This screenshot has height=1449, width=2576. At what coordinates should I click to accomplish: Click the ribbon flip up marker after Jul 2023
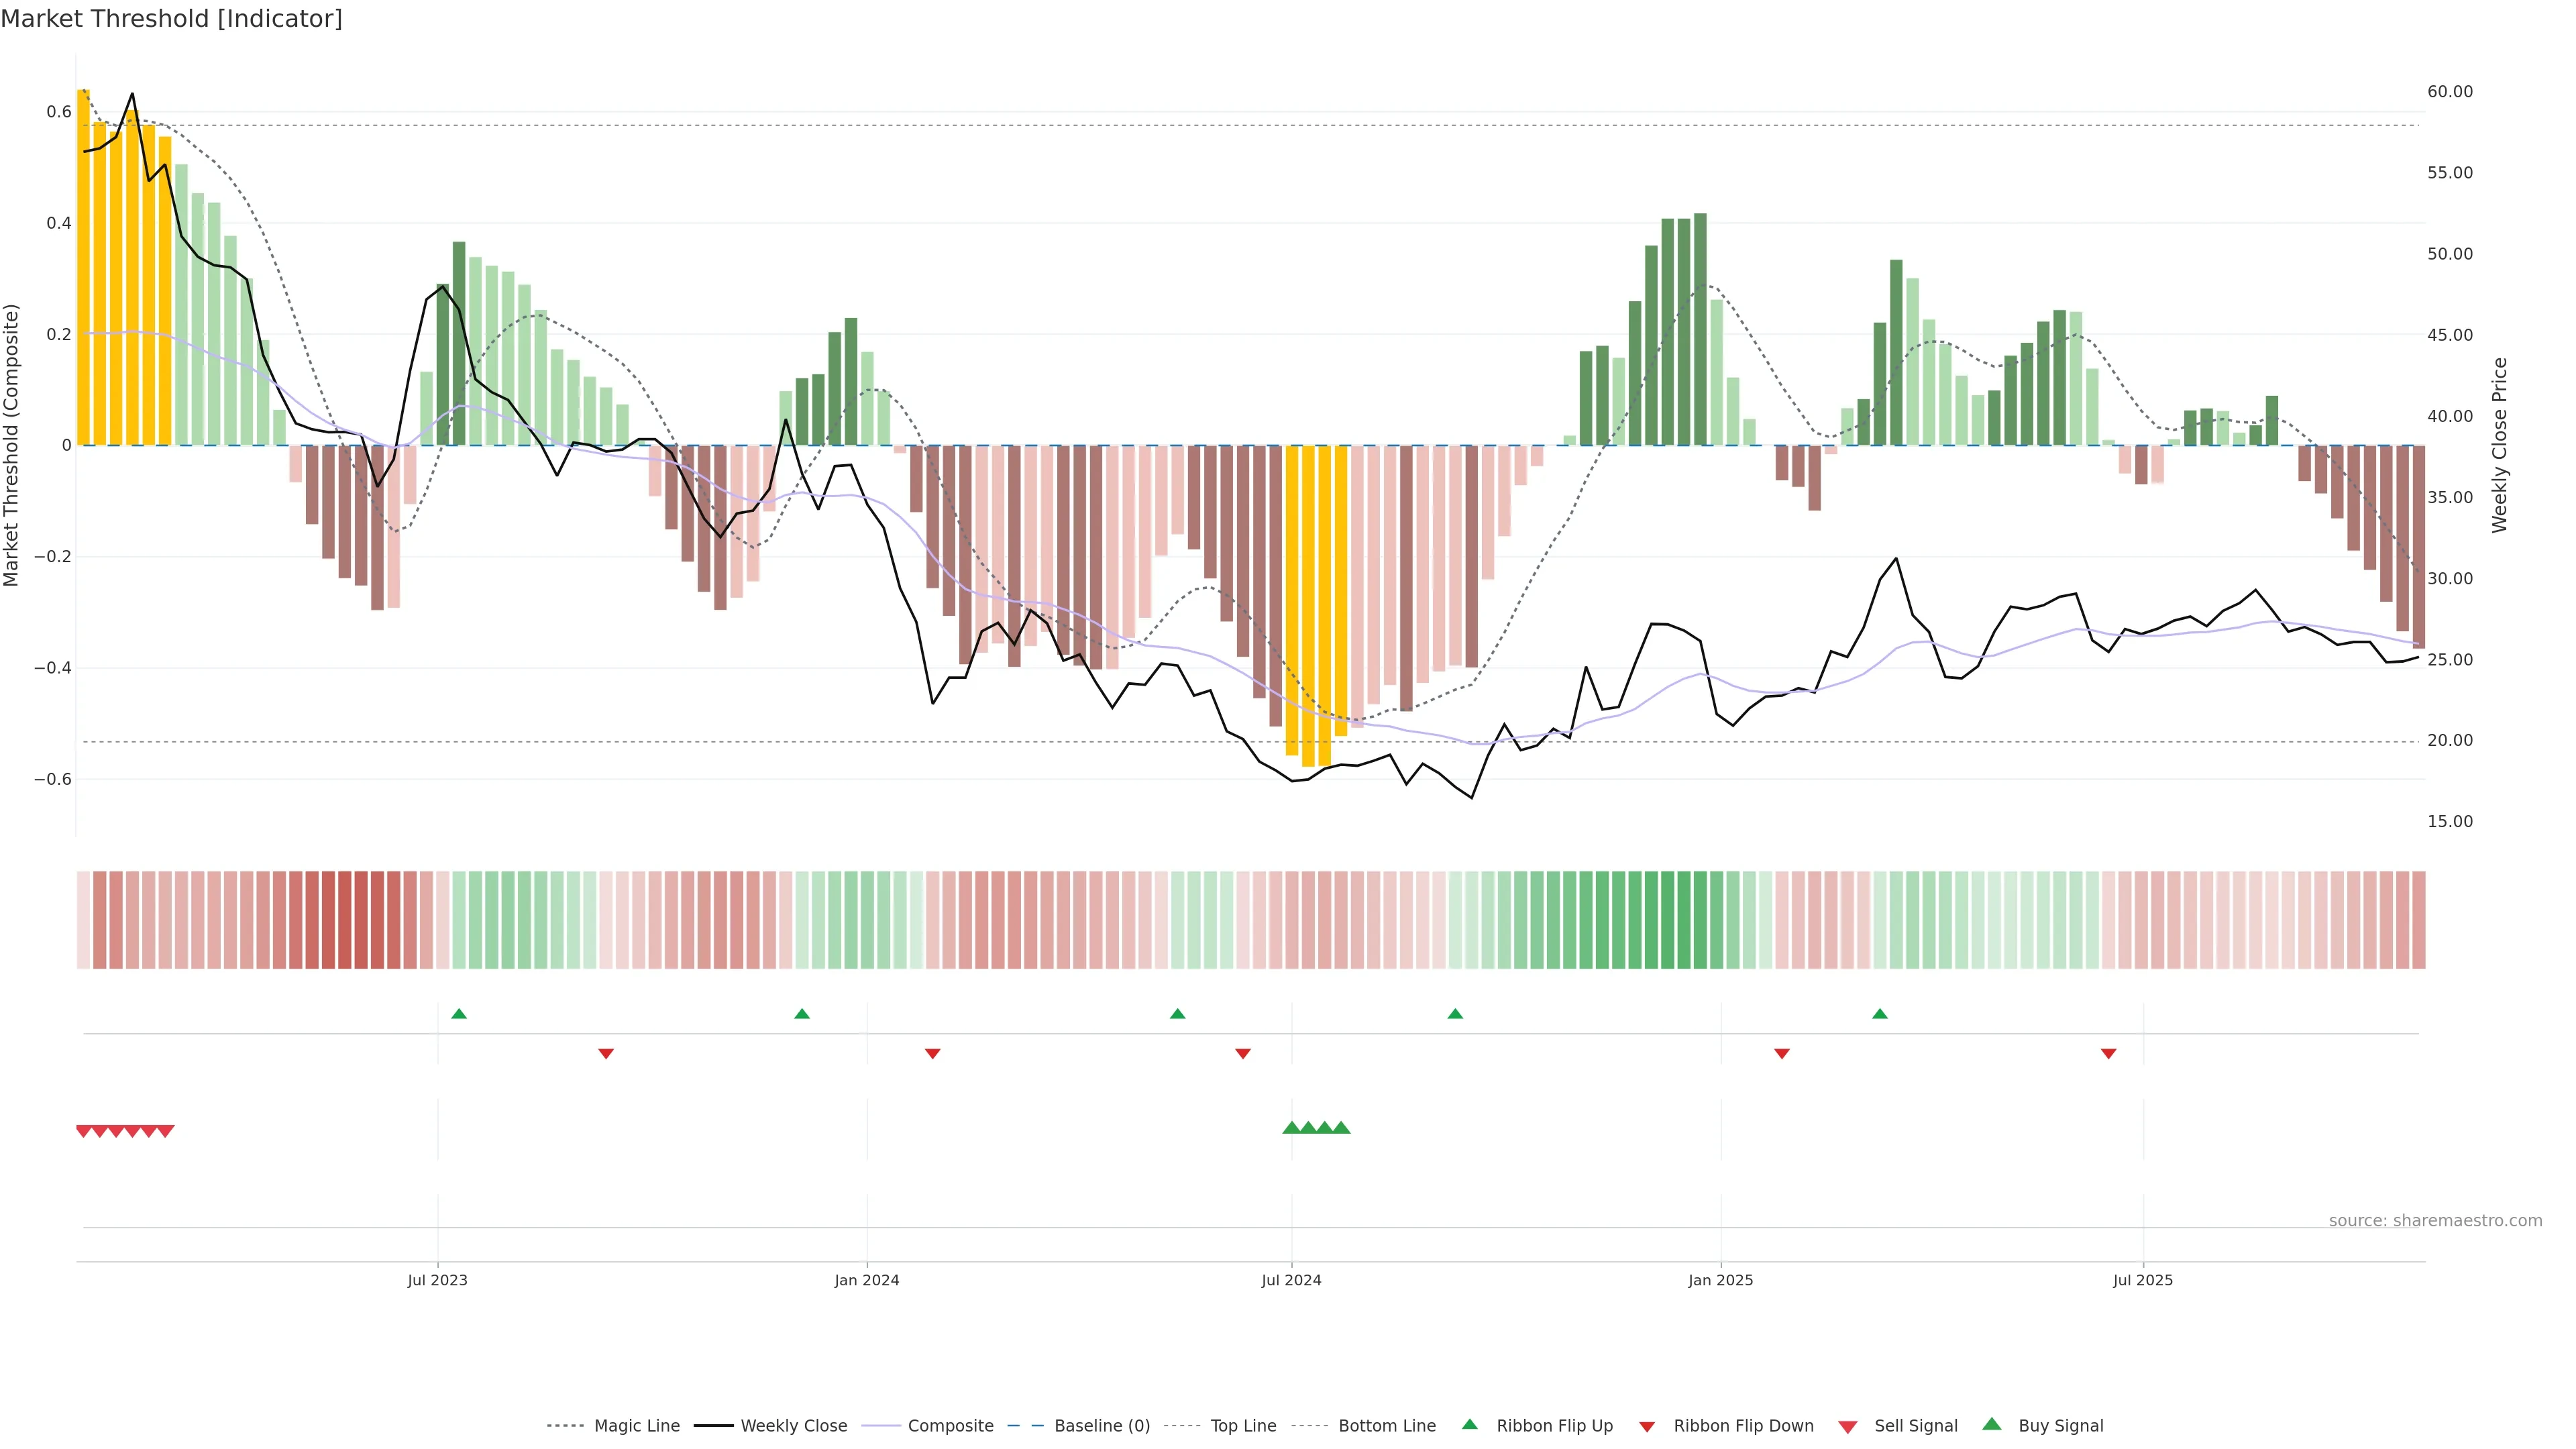459,1014
